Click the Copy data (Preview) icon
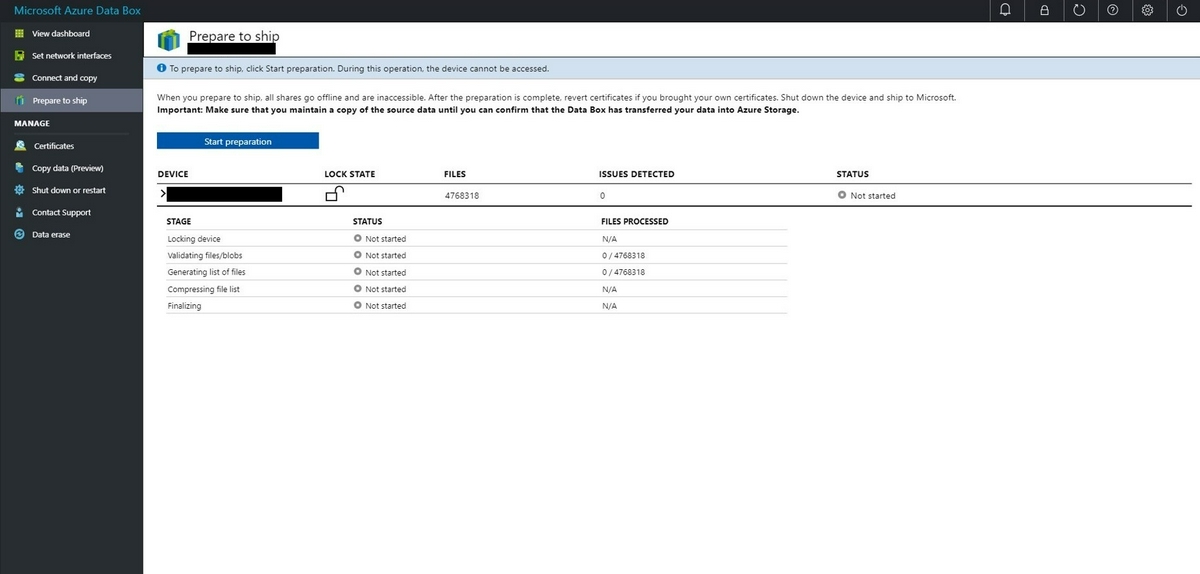This screenshot has height=574, width=1200. click(x=20, y=168)
